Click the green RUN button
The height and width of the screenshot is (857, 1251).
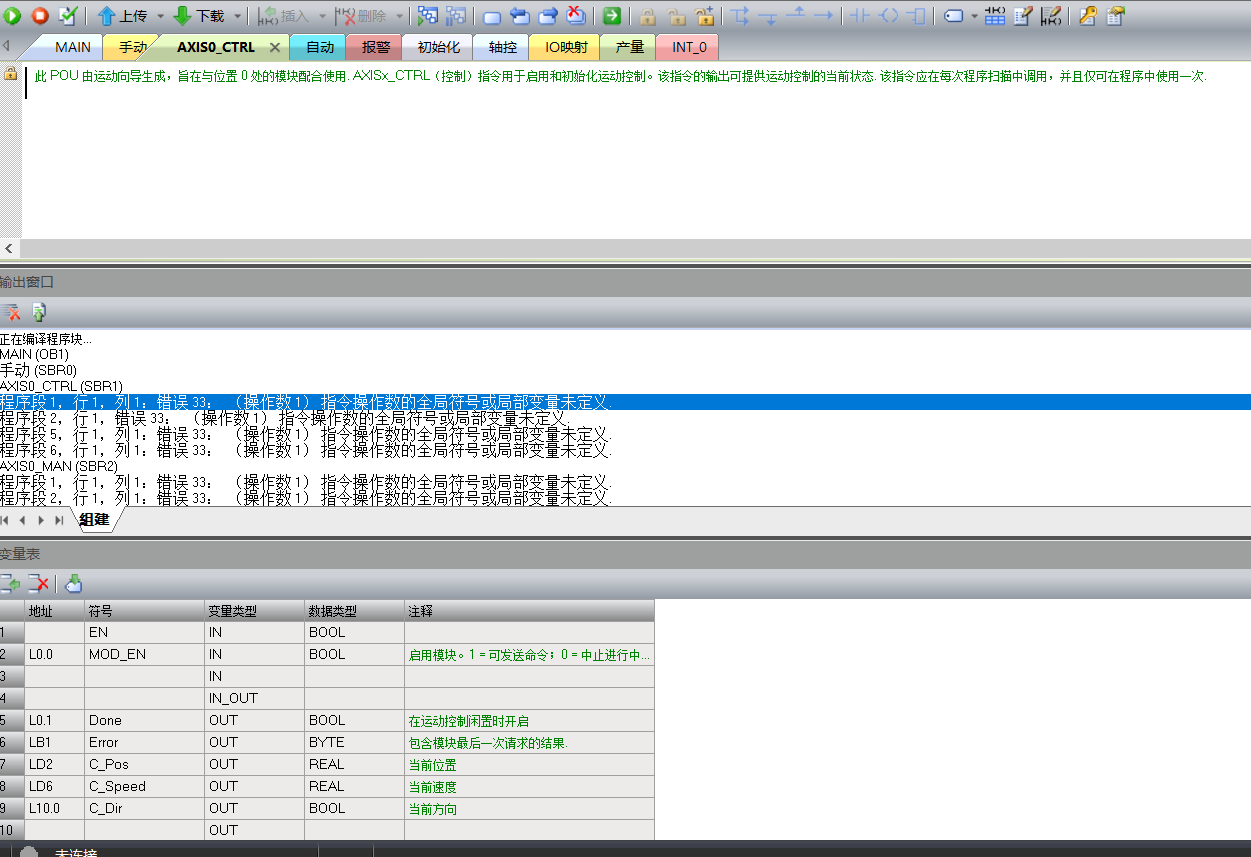pyautogui.click(x=13, y=16)
